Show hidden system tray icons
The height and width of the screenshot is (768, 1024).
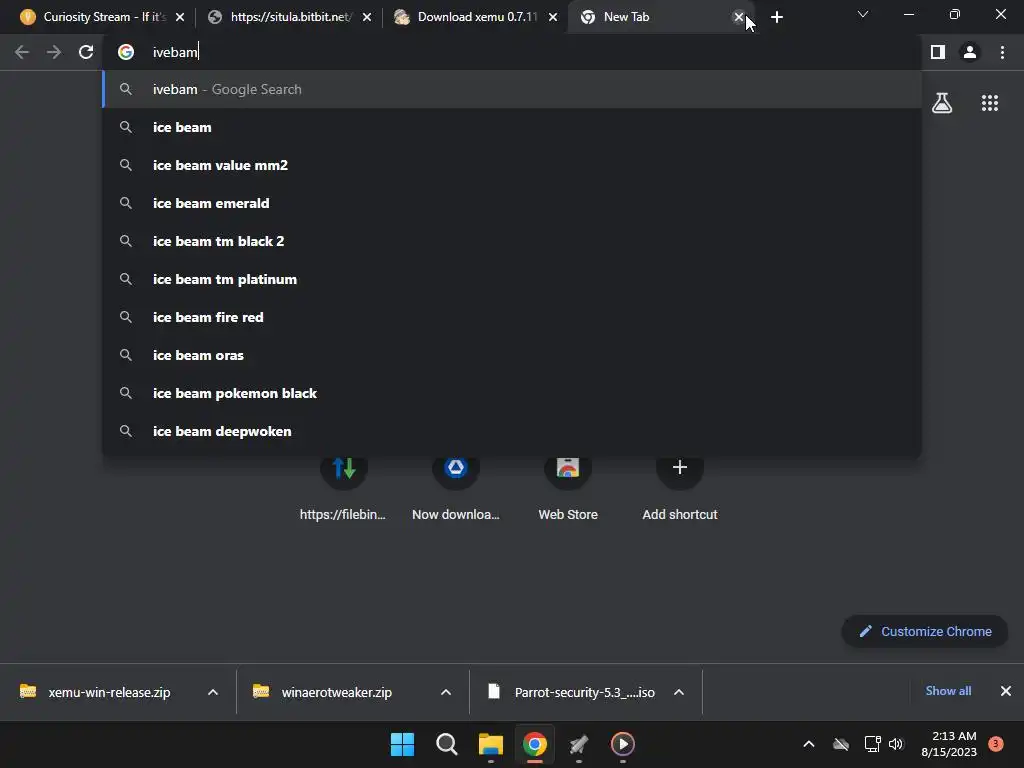point(808,744)
